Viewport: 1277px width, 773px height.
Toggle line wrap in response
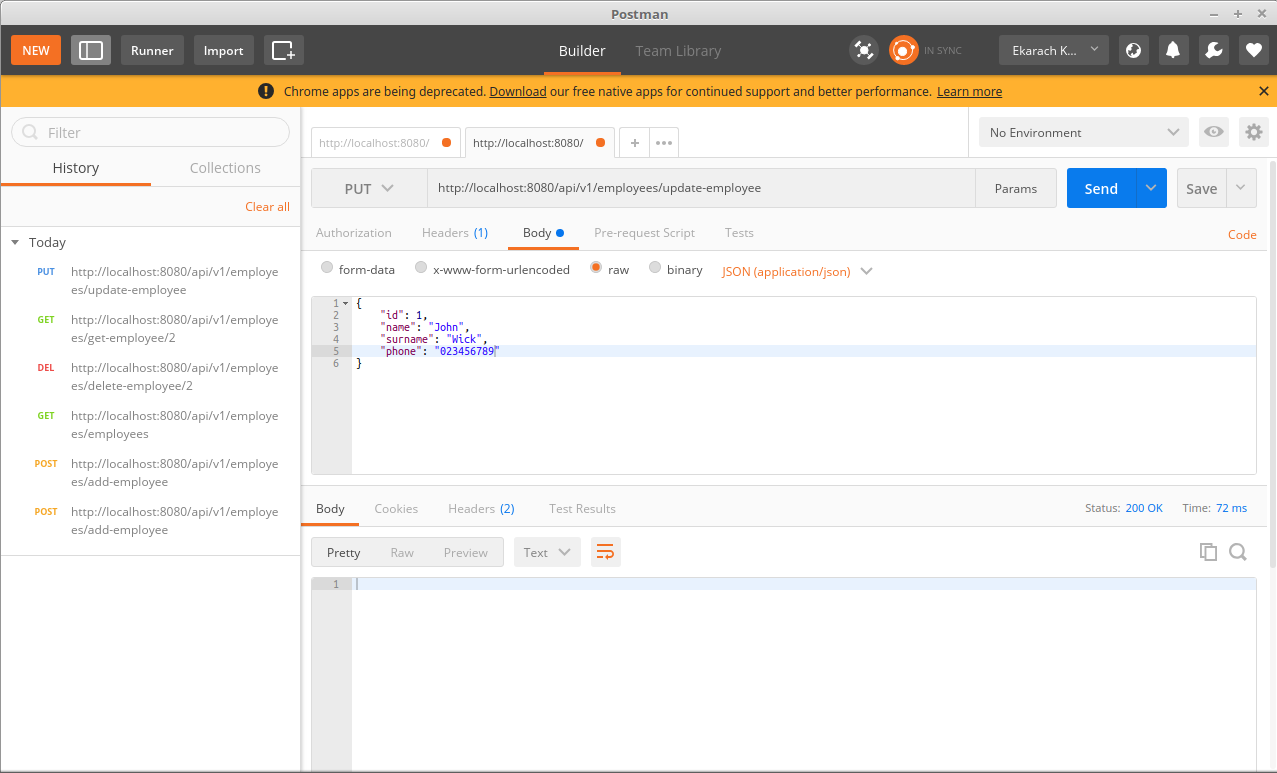605,552
